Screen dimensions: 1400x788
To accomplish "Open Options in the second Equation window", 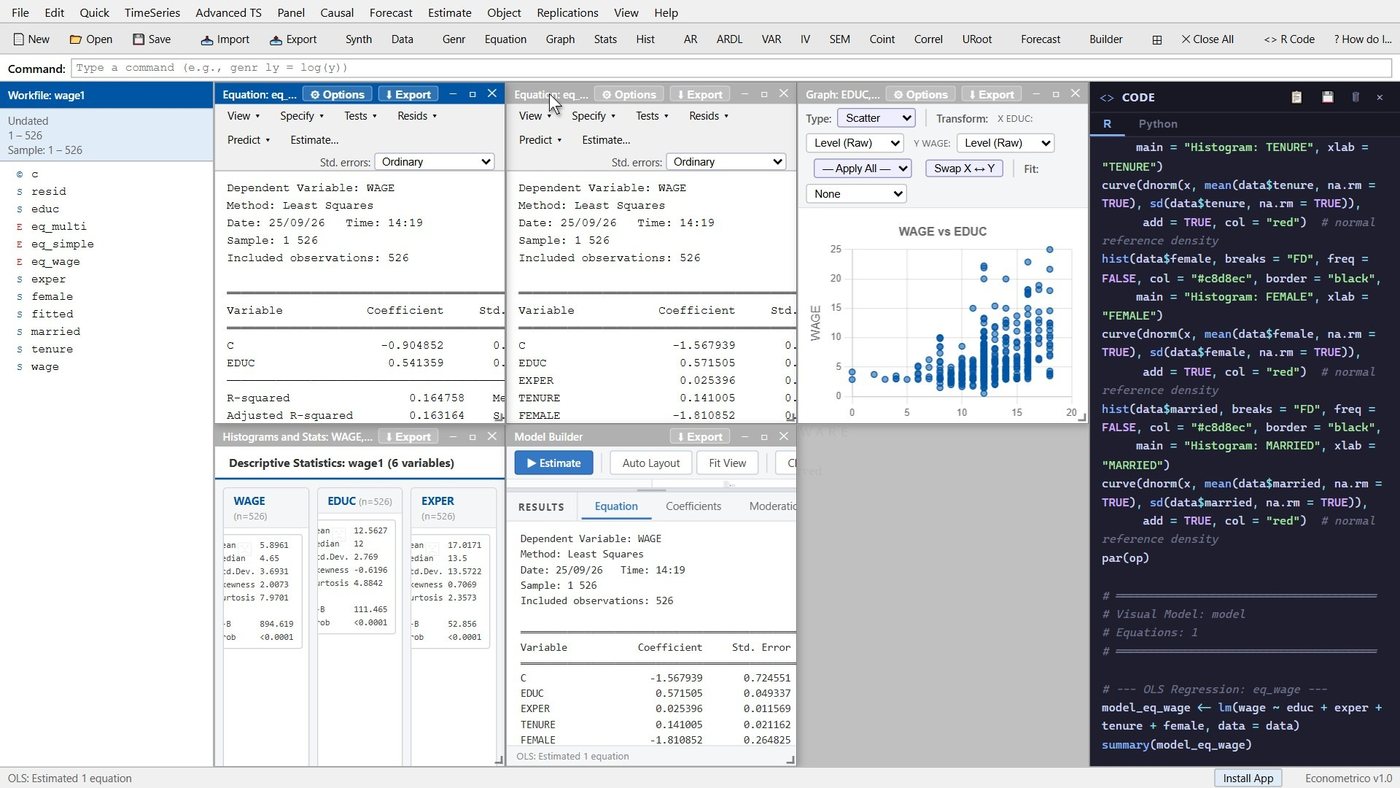I will point(629,94).
